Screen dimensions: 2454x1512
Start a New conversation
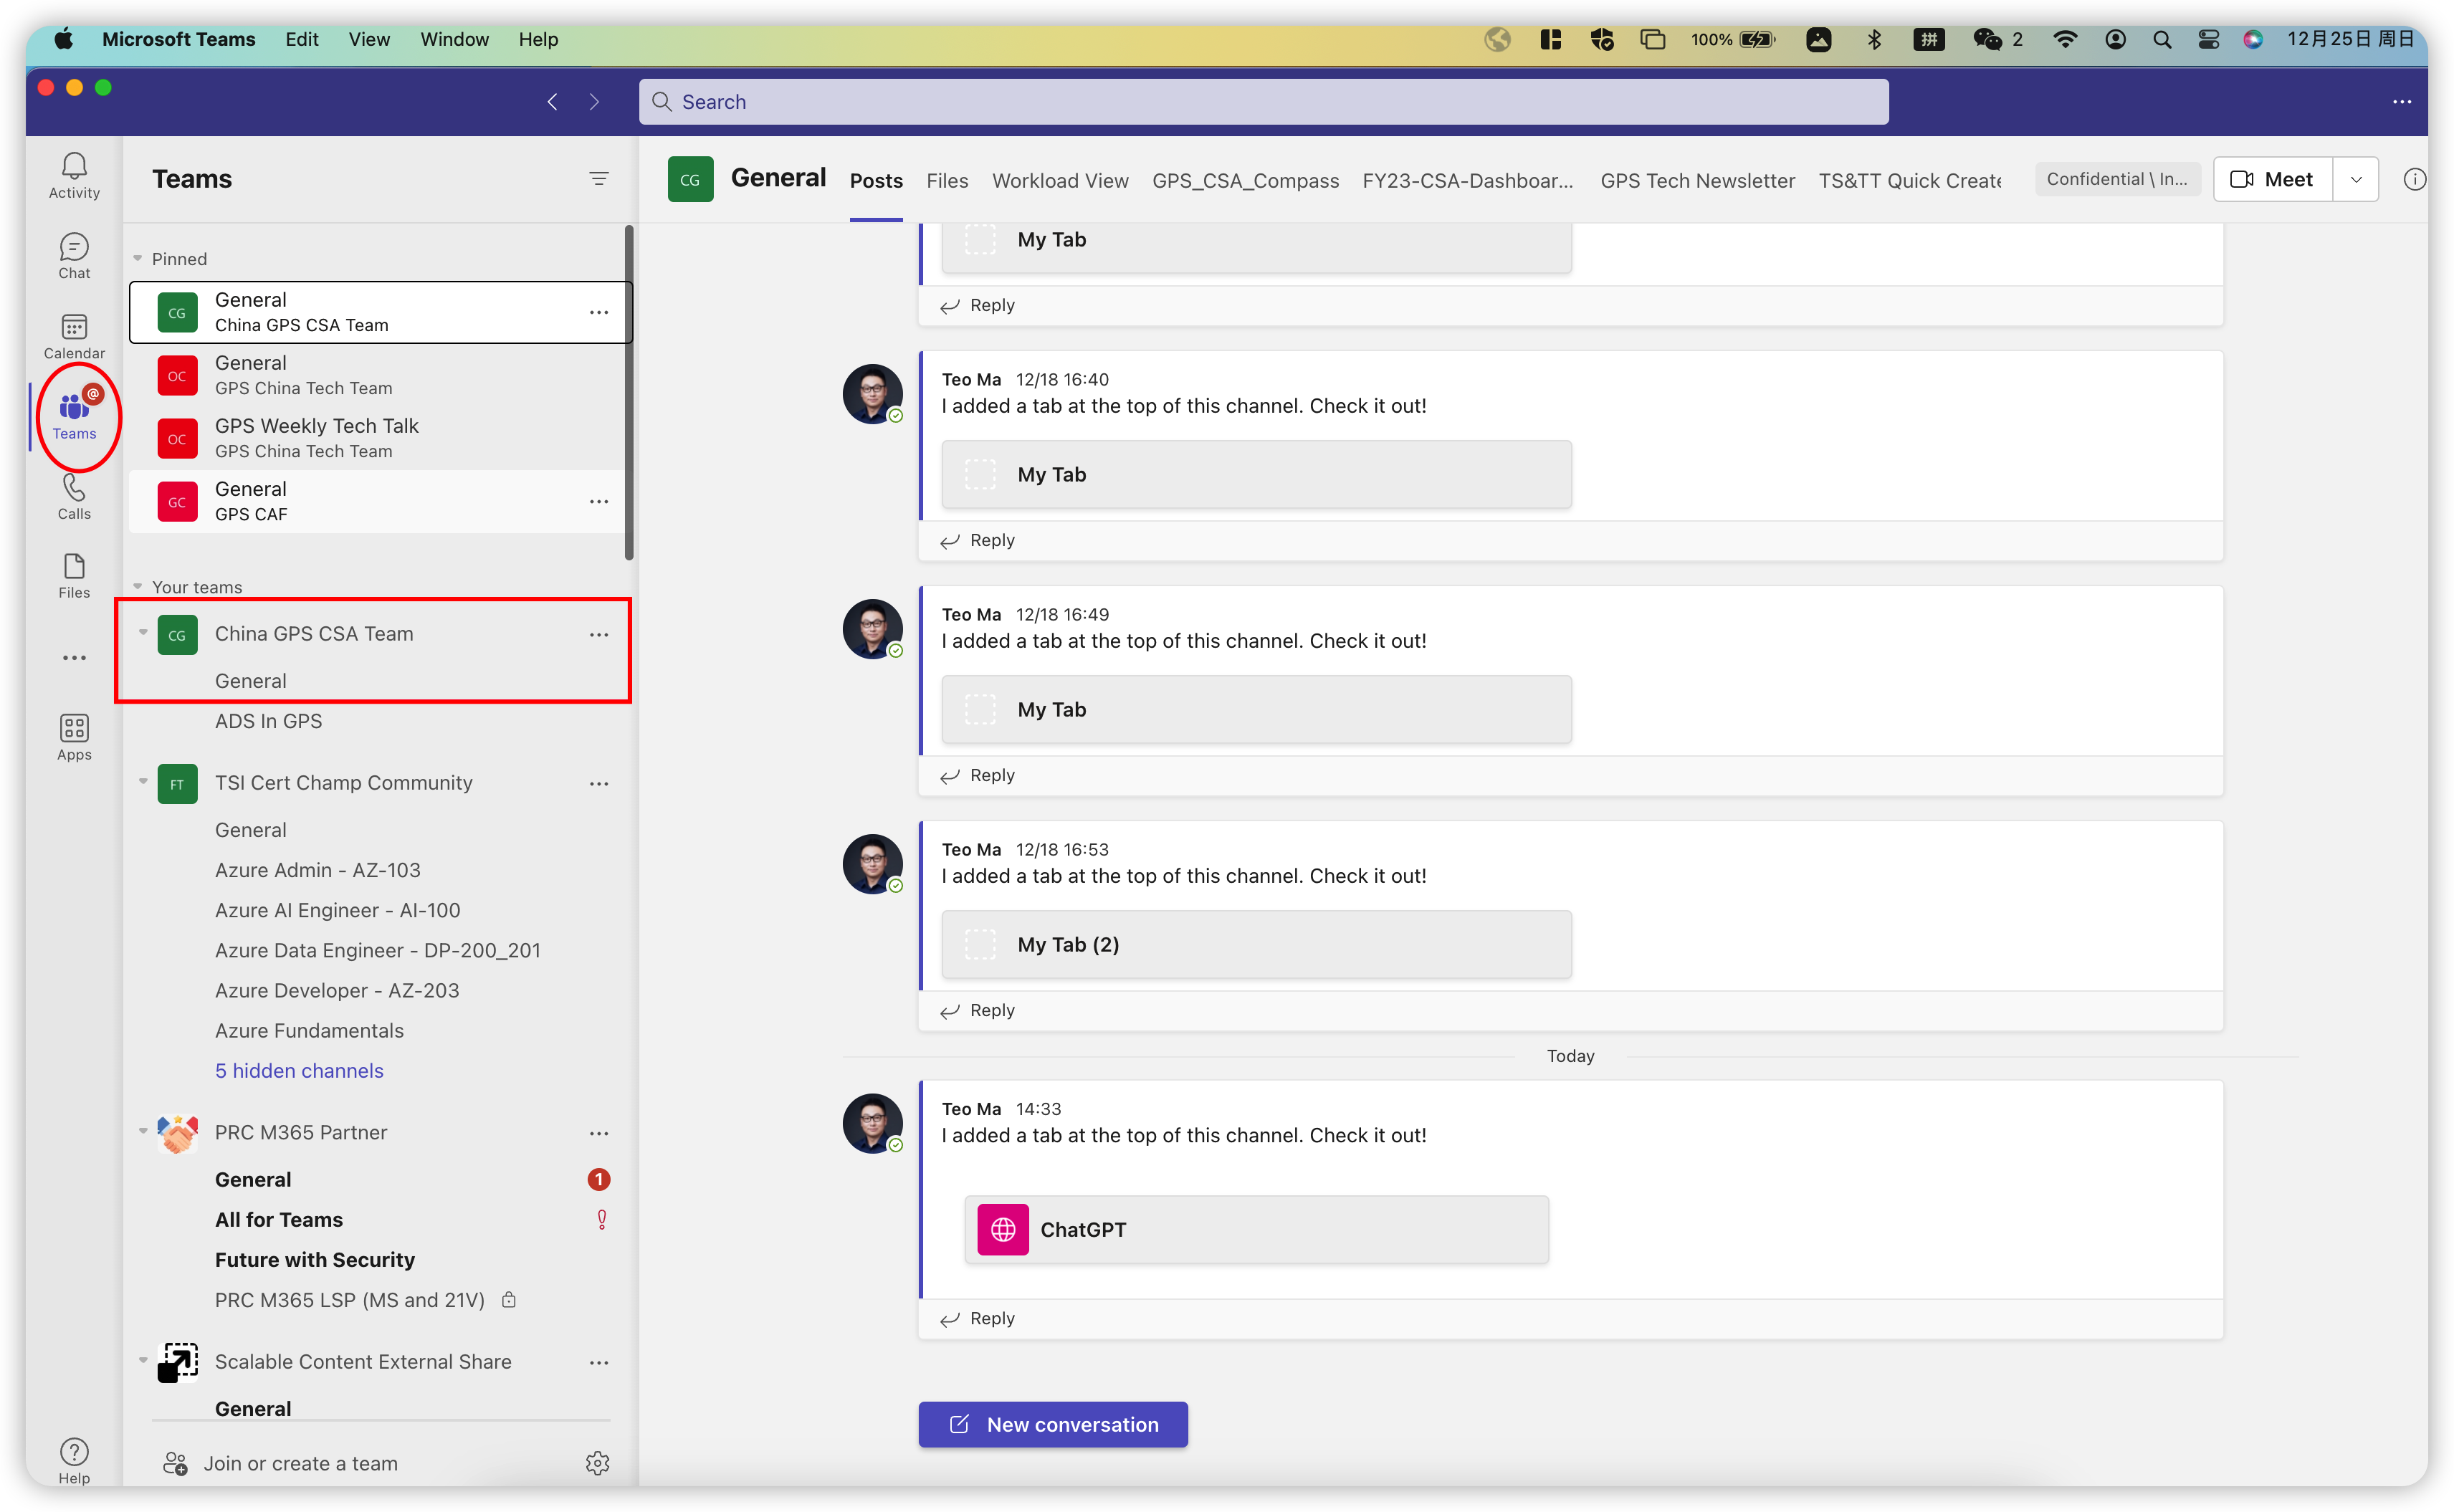click(x=1053, y=1424)
